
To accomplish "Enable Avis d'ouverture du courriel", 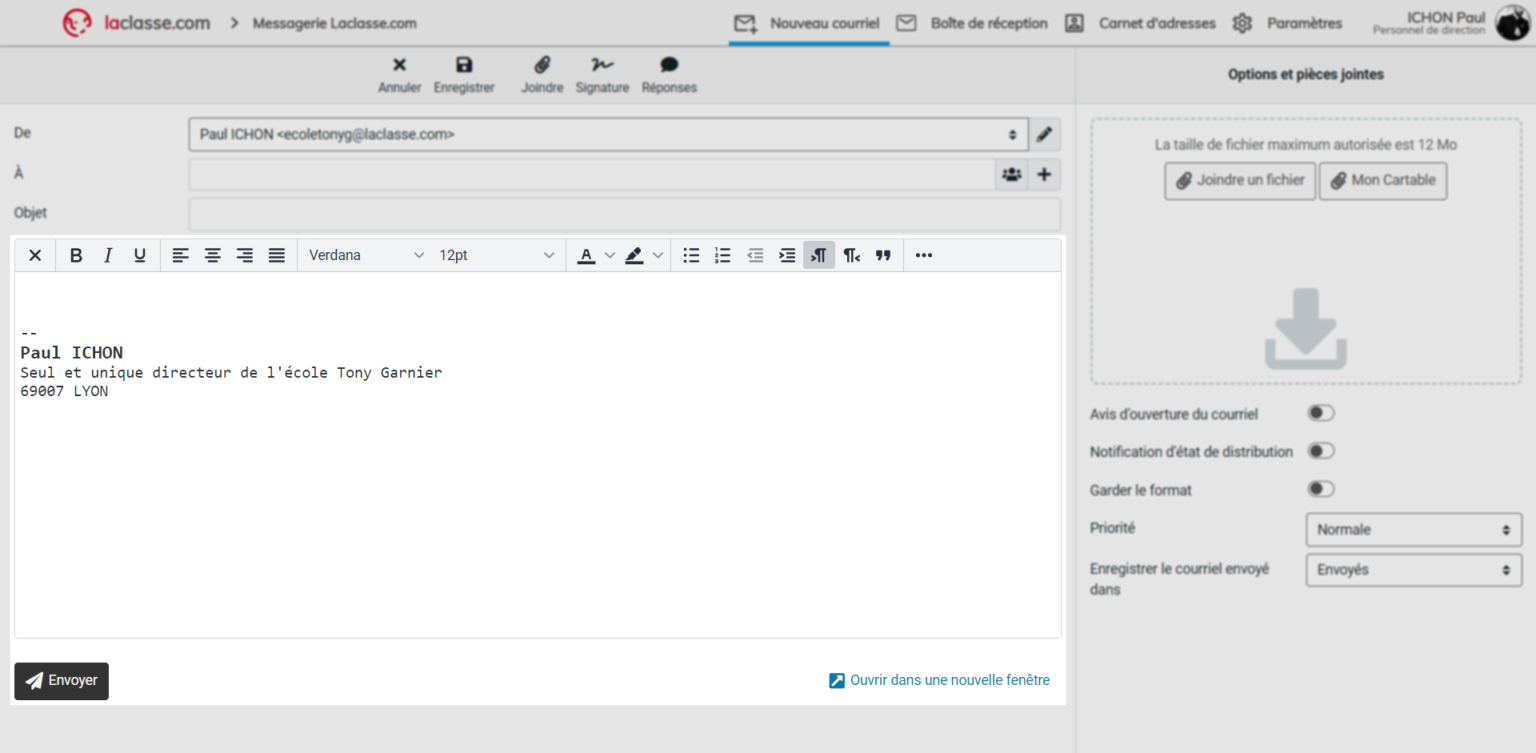I will point(1320,412).
